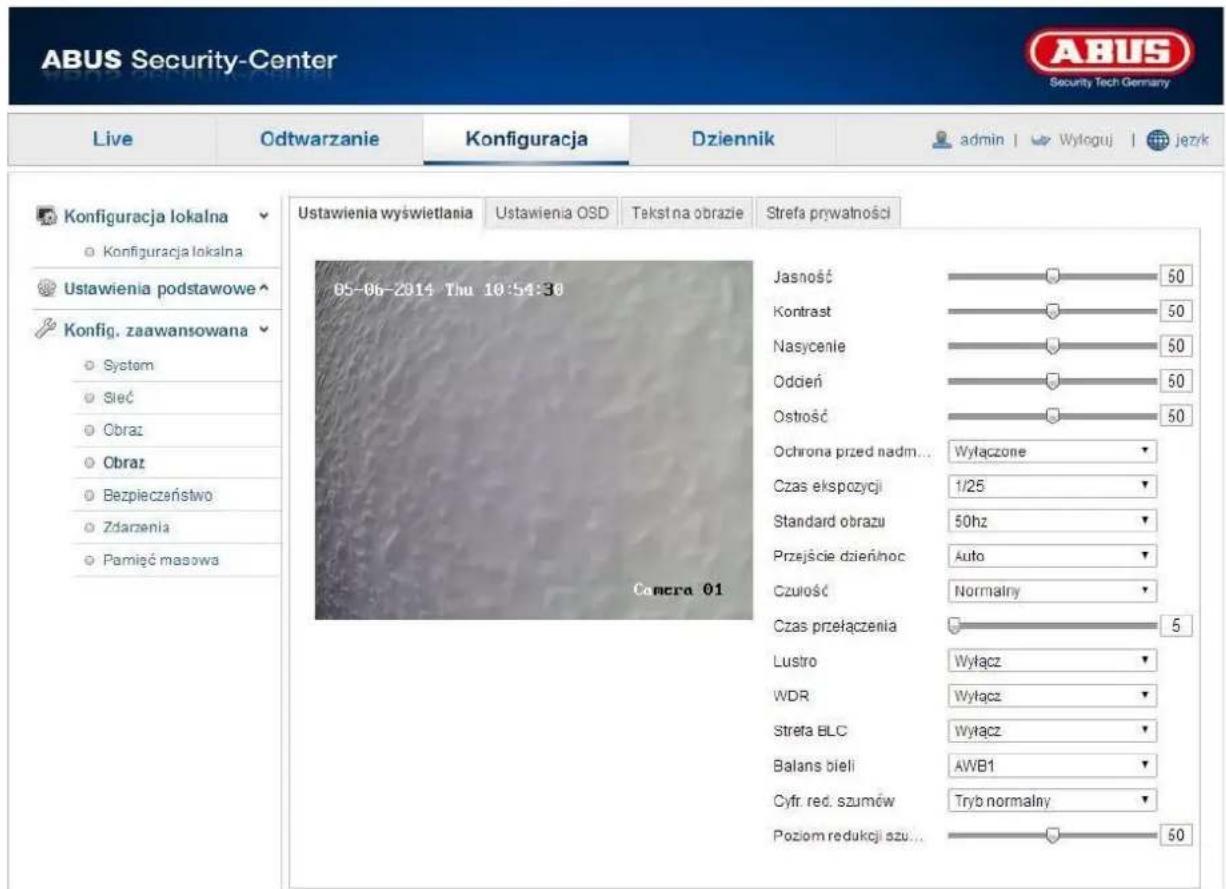1226x889 pixels.
Task: Click the Odcień slider handle
Action: tap(1052, 381)
